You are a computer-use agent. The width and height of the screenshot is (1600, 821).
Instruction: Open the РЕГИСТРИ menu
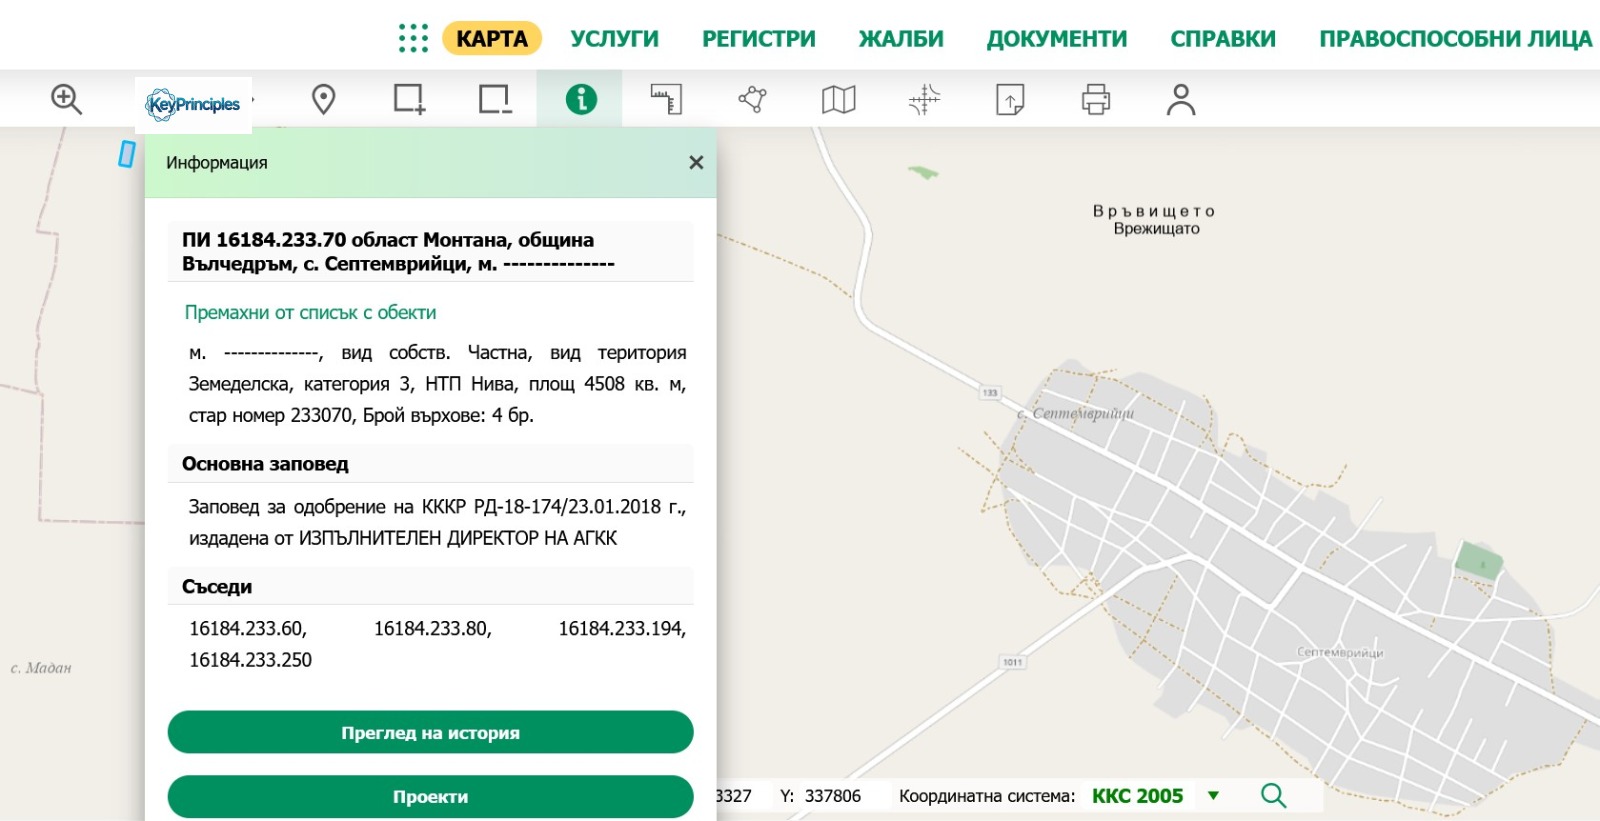(x=759, y=38)
